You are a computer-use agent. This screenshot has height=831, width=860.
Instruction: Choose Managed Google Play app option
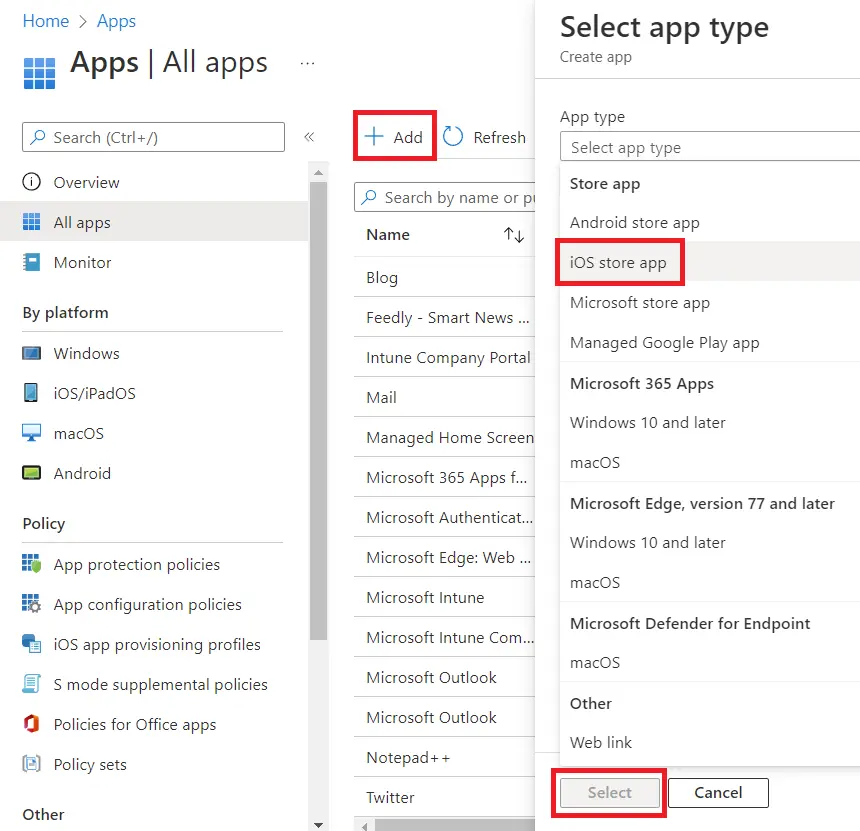[664, 342]
